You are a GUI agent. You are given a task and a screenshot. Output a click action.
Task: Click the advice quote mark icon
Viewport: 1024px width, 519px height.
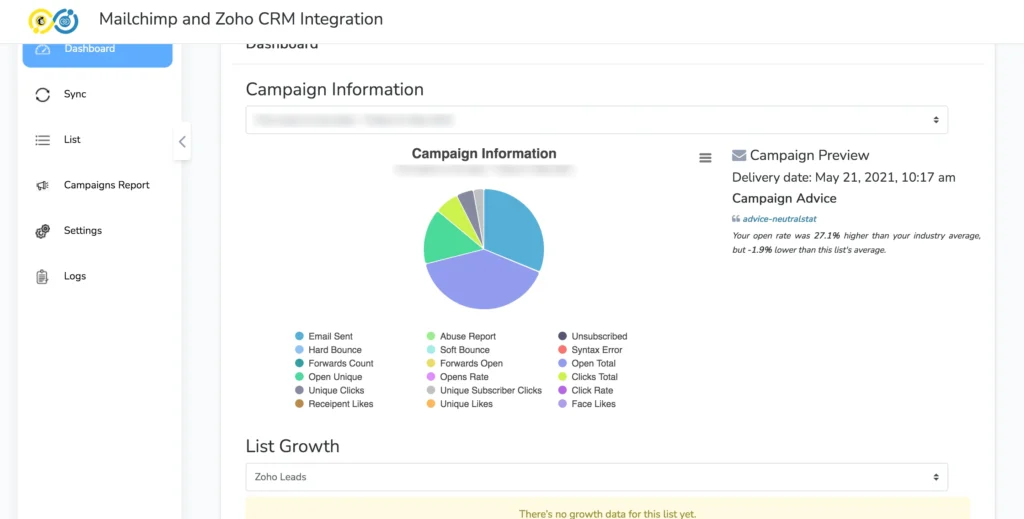(x=736, y=219)
